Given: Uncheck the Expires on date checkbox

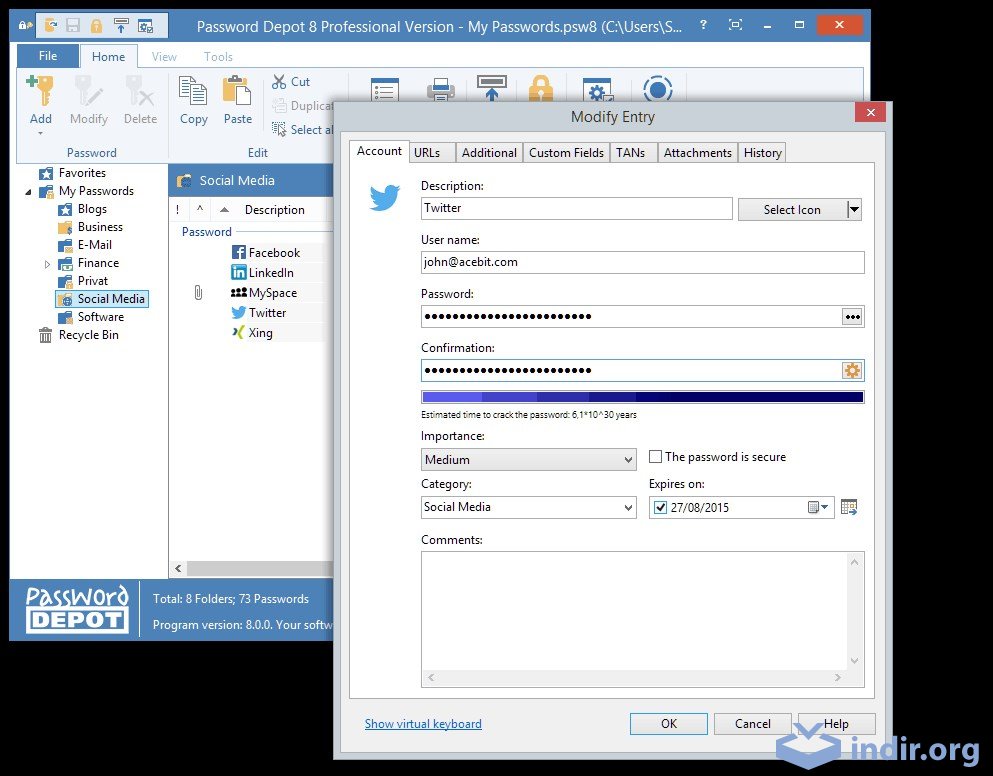Looking at the screenshot, I should [x=660, y=507].
